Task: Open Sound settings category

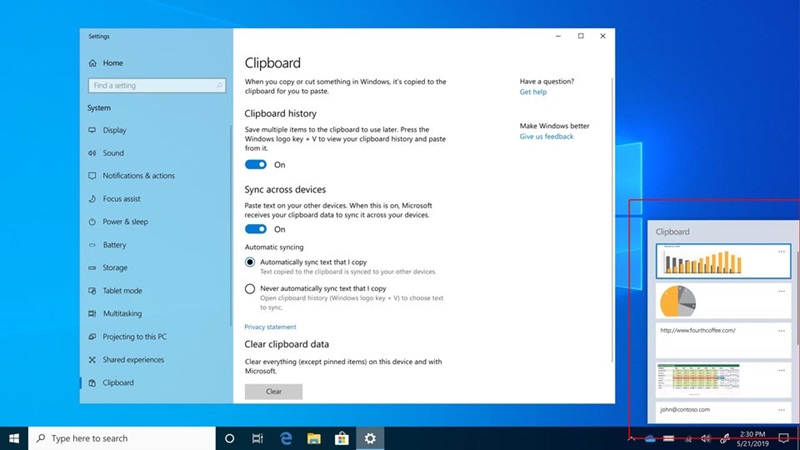Action: click(113, 153)
